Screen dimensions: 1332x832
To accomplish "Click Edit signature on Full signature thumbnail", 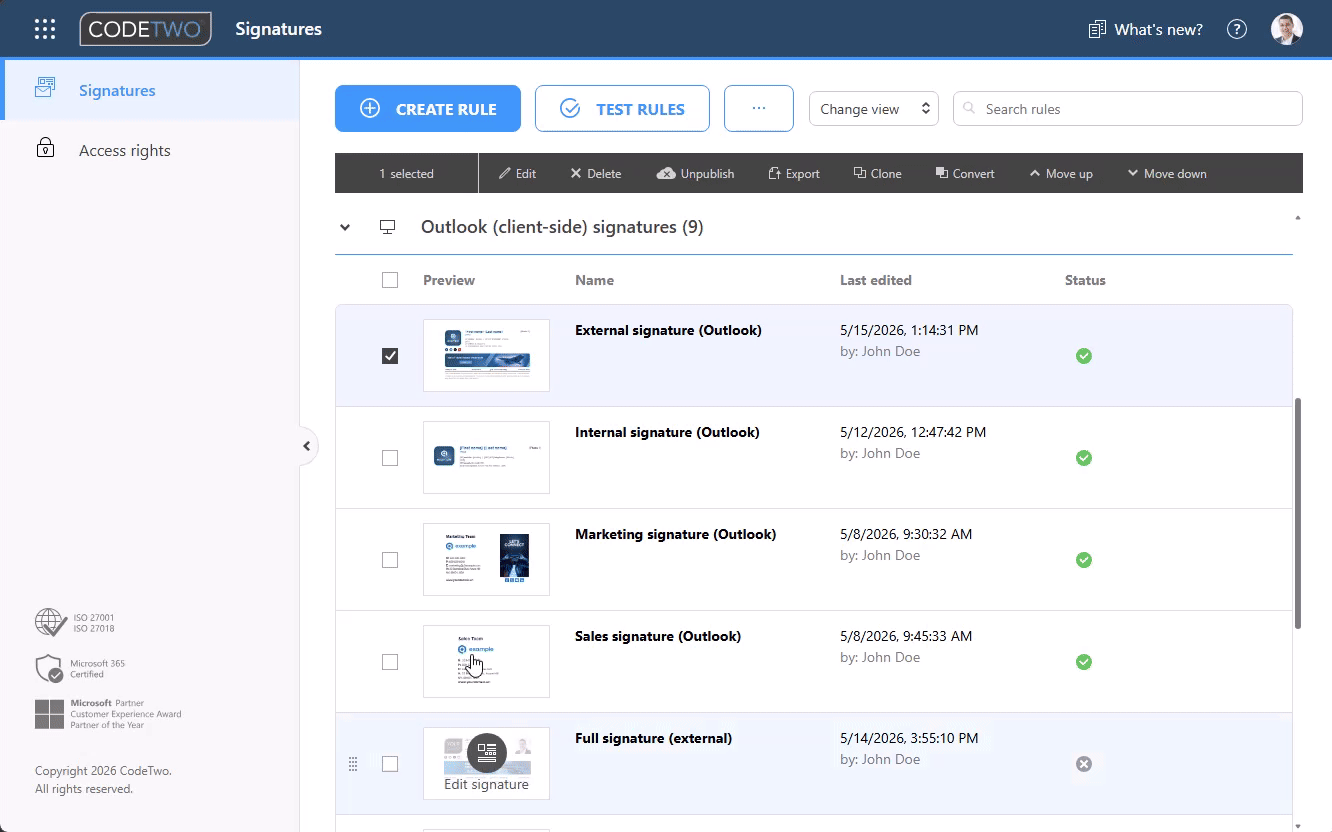I will click(486, 763).
